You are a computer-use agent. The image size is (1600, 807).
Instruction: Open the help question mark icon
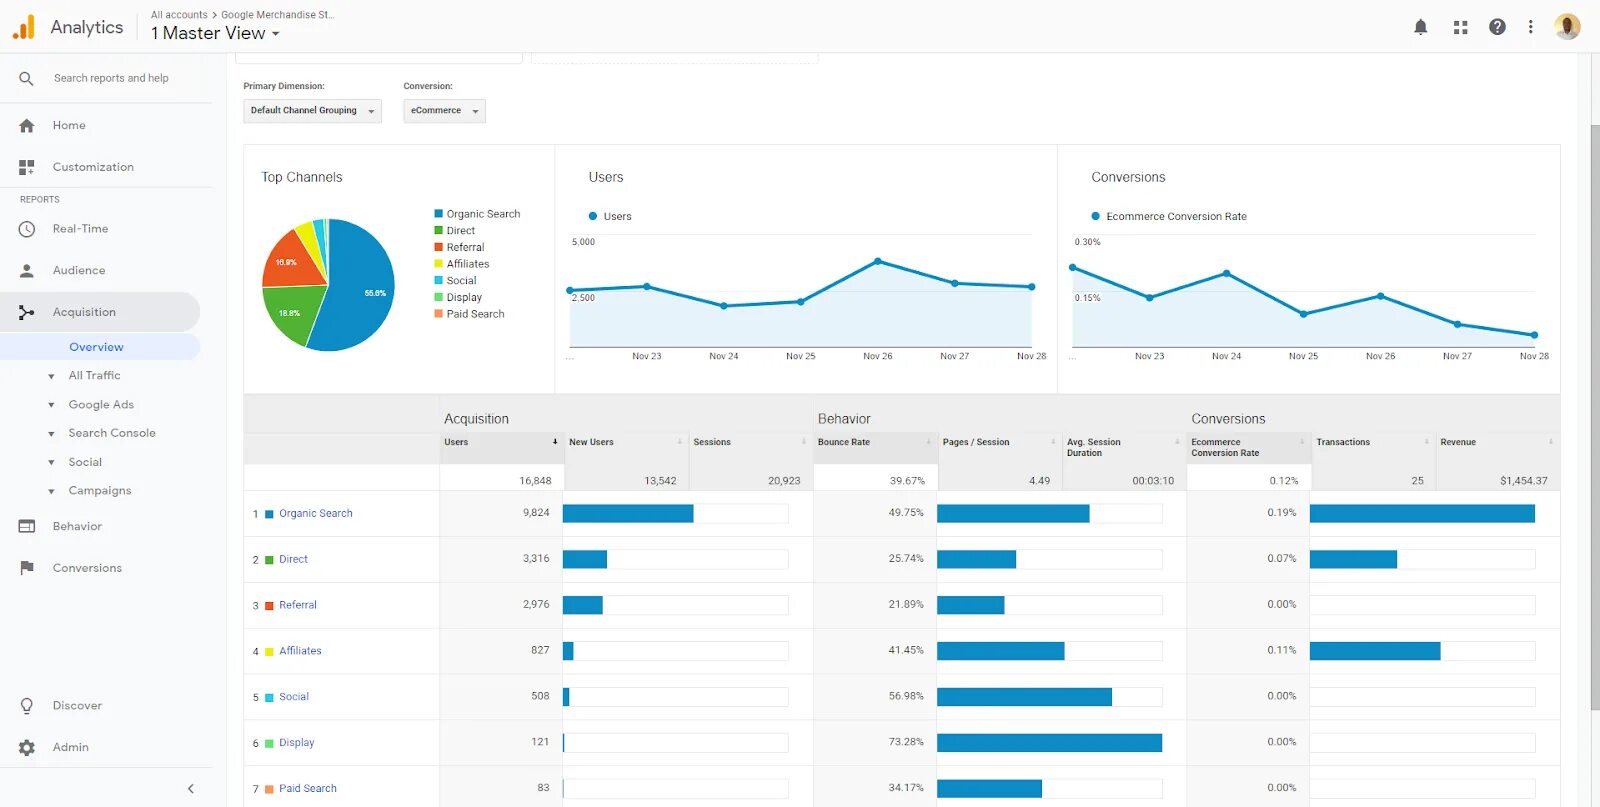pos(1497,27)
